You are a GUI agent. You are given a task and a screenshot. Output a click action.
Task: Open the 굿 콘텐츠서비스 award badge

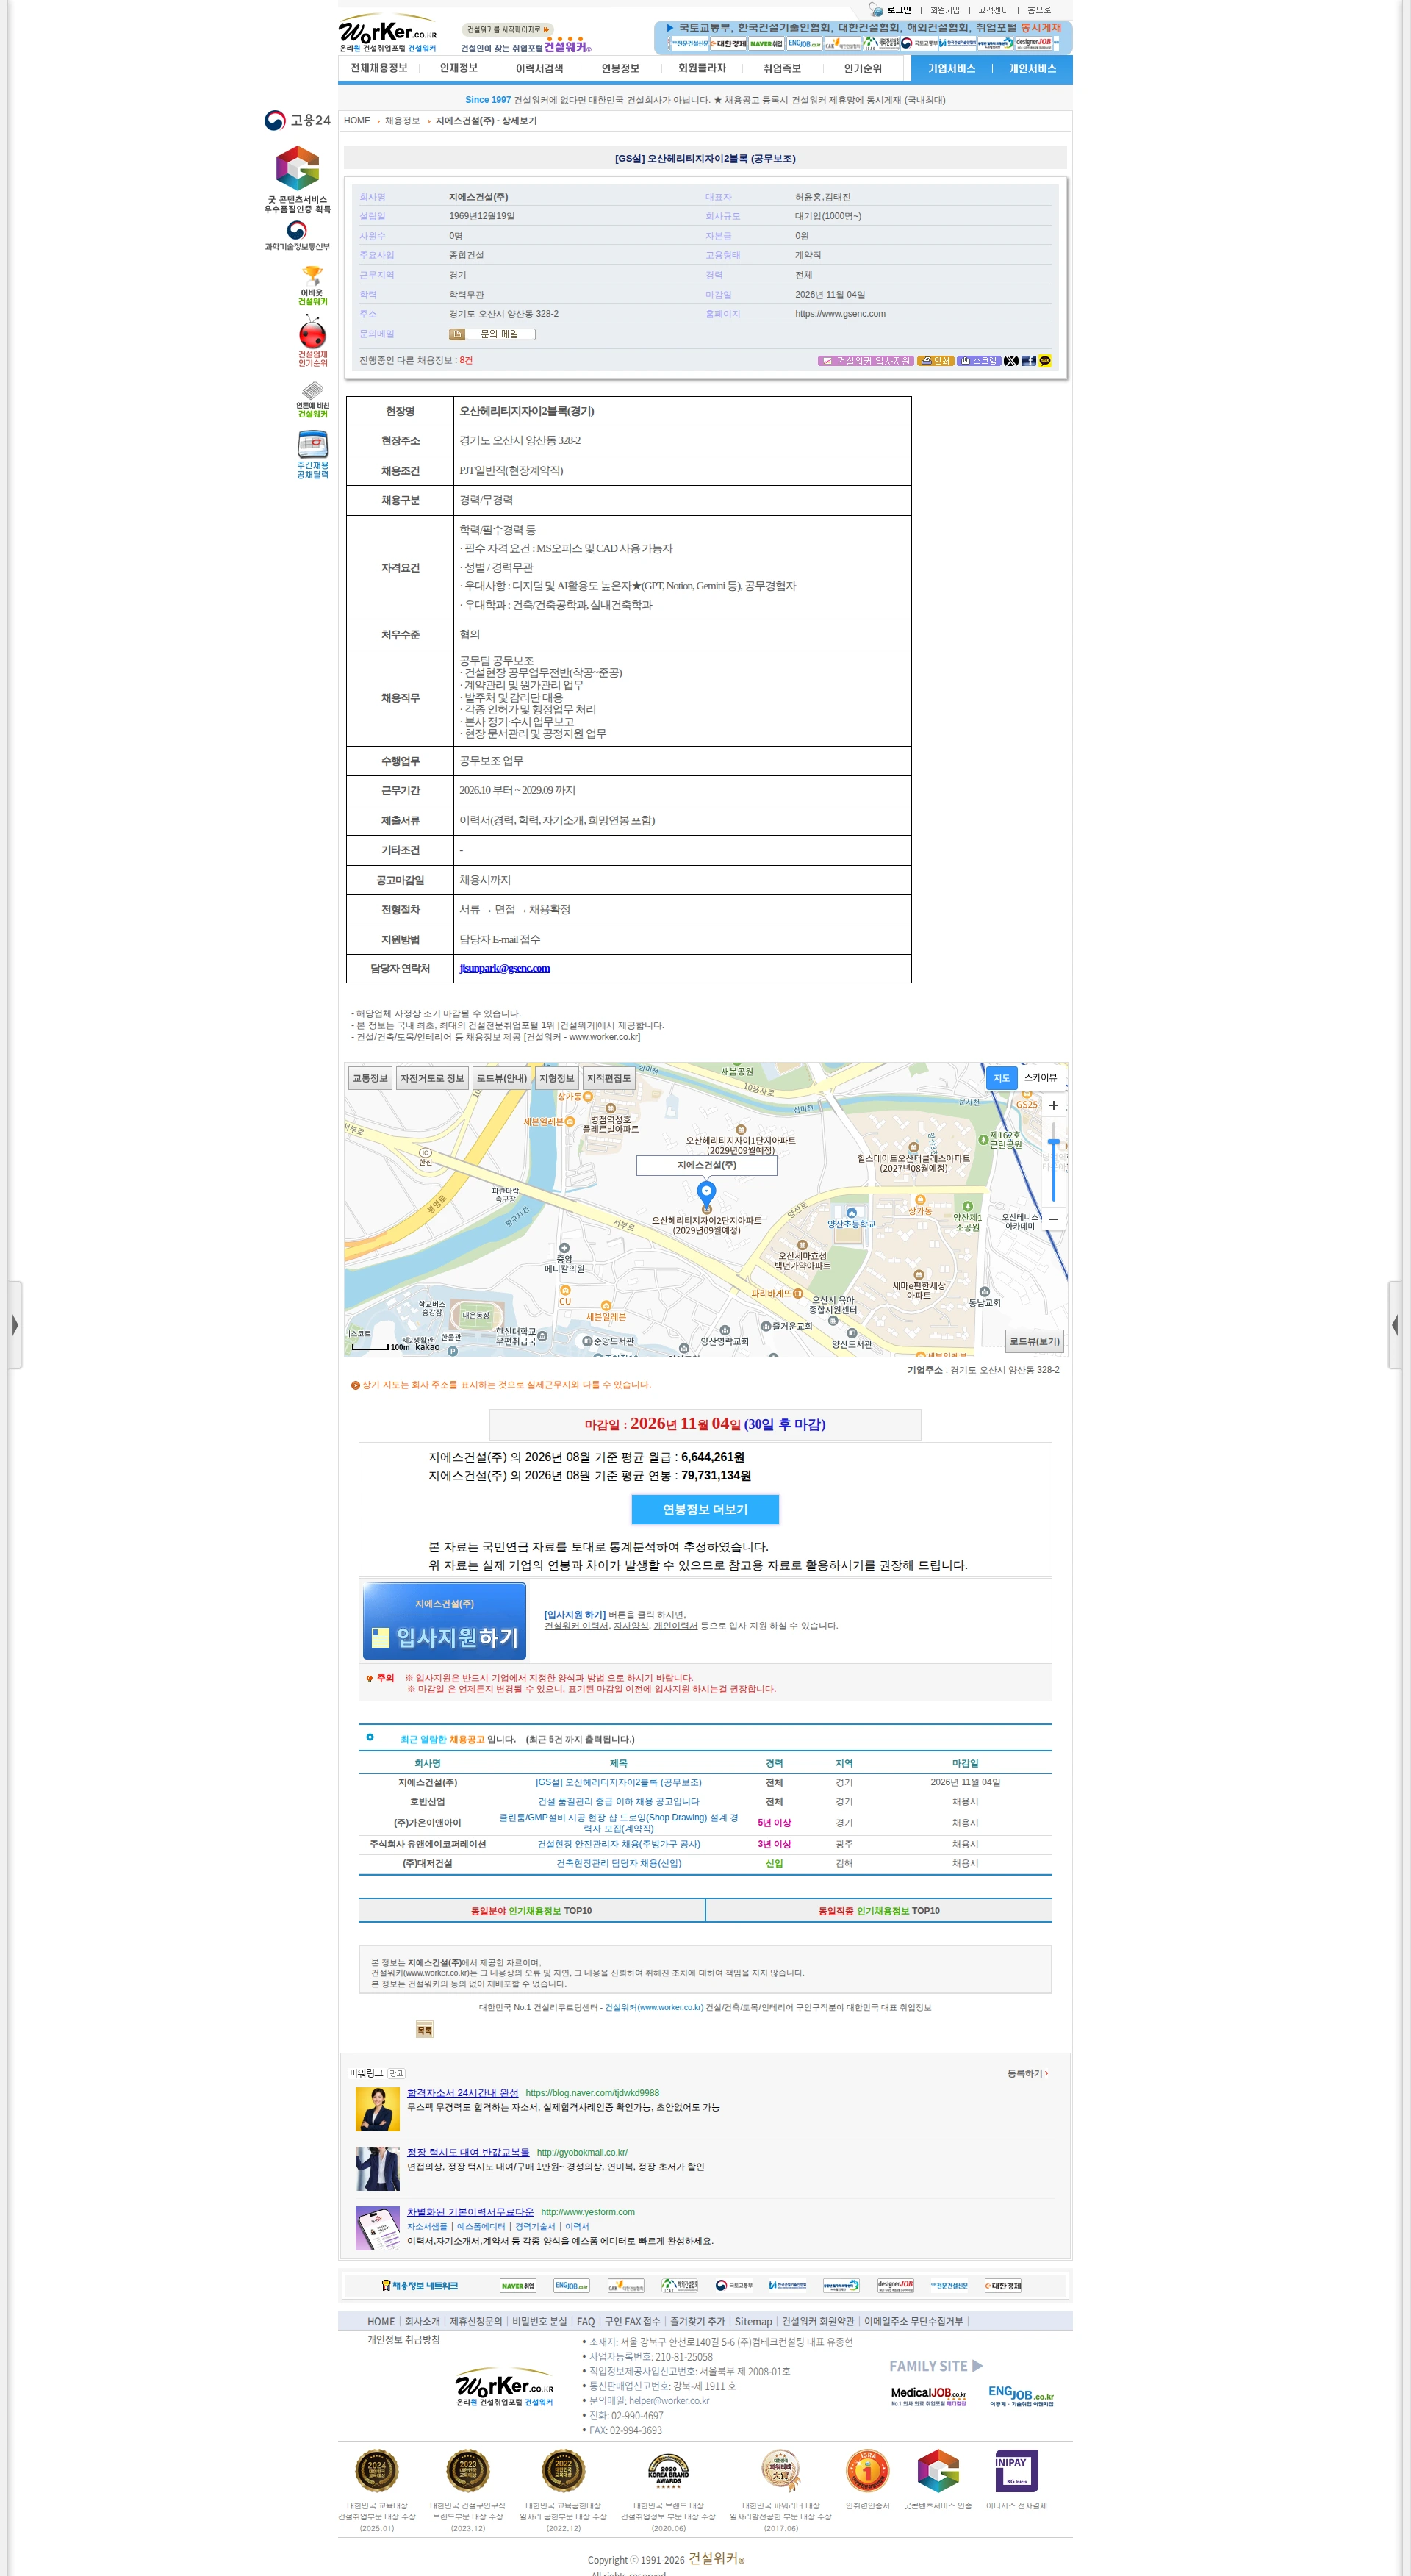click(x=297, y=180)
